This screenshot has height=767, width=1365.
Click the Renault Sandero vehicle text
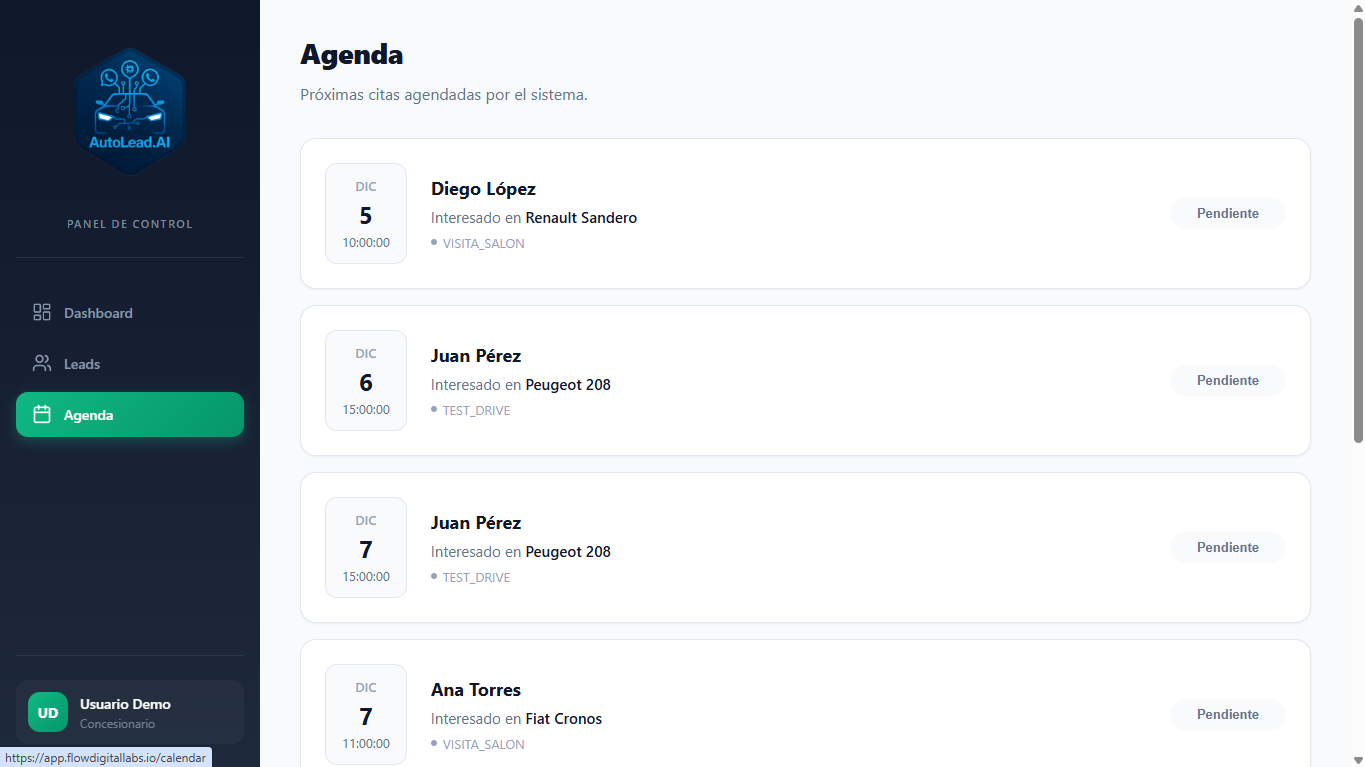(x=581, y=218)
